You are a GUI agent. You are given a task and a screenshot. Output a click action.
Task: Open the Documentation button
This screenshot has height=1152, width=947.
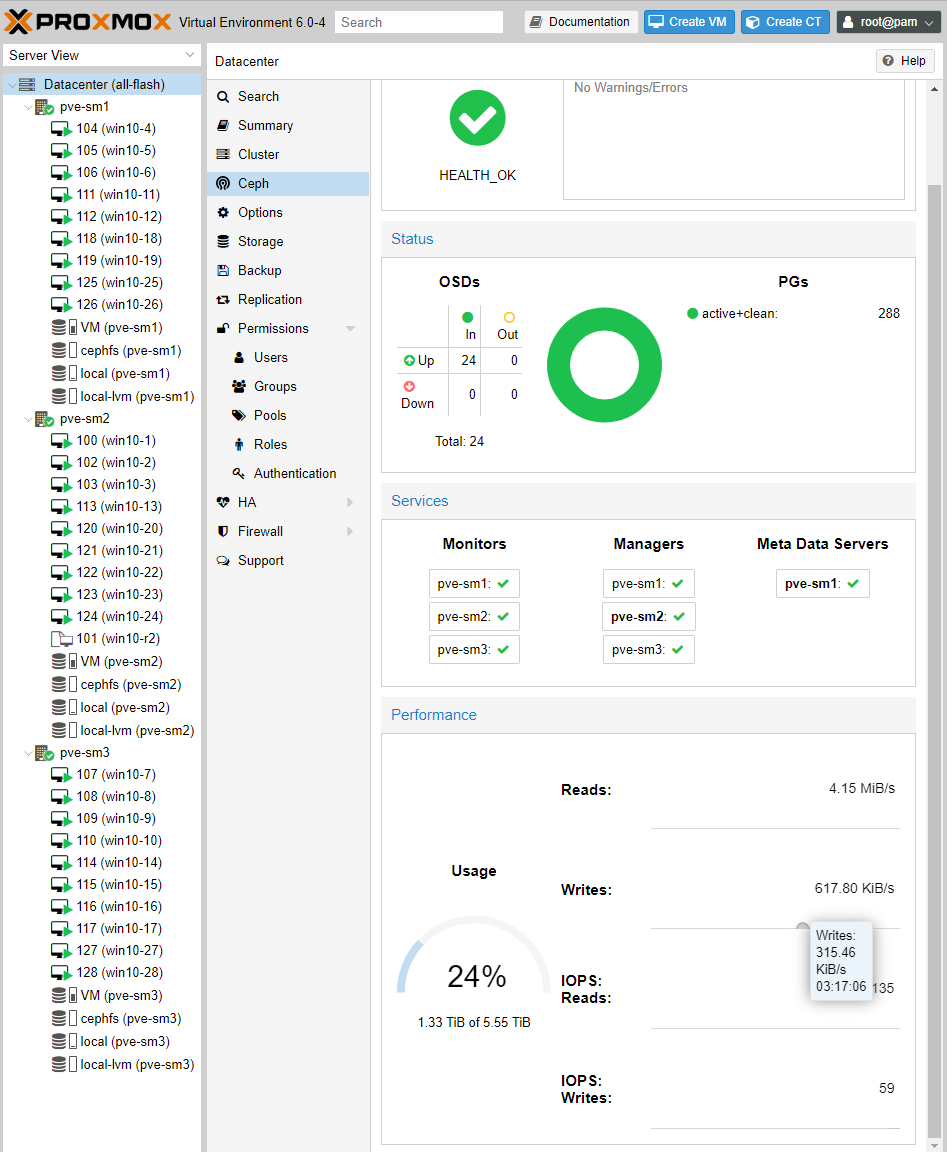pos(580,22)
